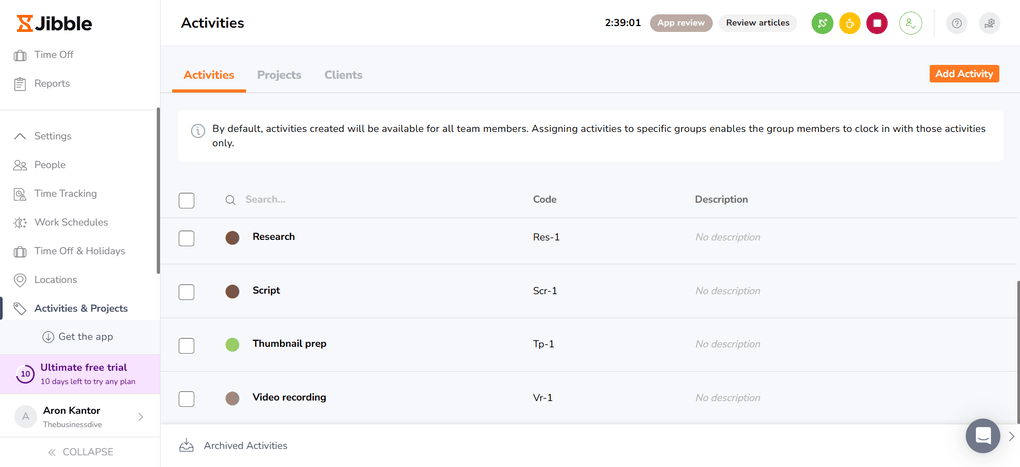The width and height of the screenshot is (1020, 467).
Task: Open Work Schedules settings
Action: point(71,222)
